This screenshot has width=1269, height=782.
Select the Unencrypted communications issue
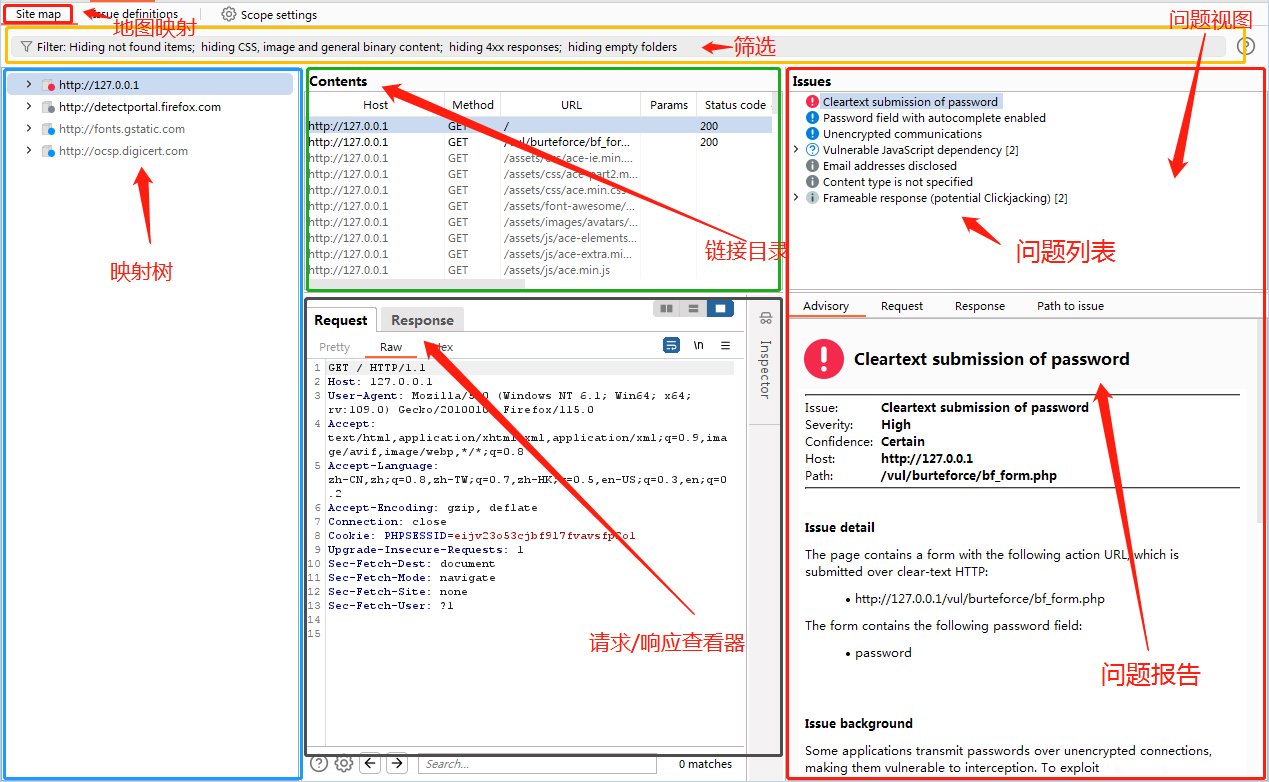(902, 134)
